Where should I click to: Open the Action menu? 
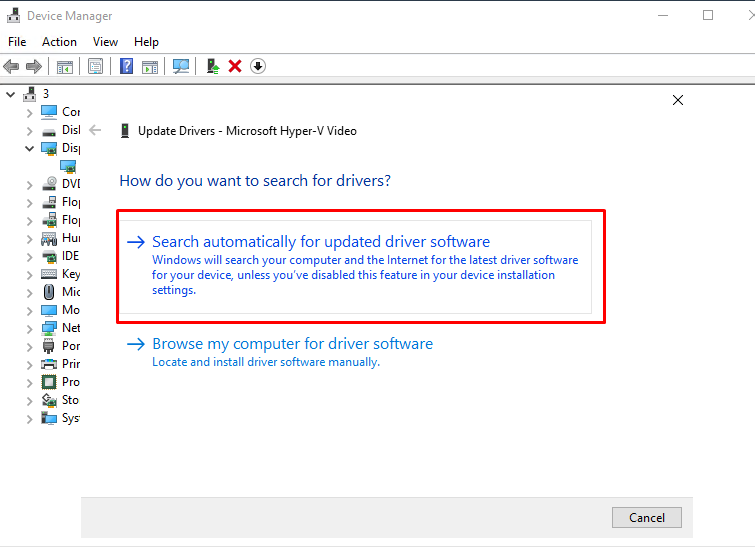(59, 42)
